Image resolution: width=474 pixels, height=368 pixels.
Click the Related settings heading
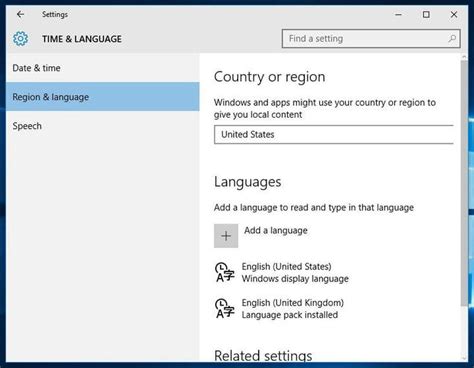coord(263,355)
